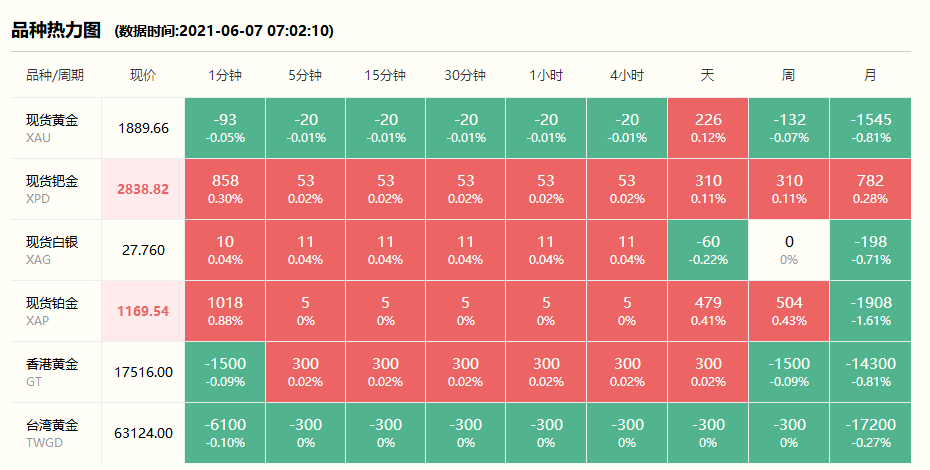Click the white 0 weekly silver cell
Viewport: 930px width, 470px height.
pyautogui.click(x=788, y=250)
